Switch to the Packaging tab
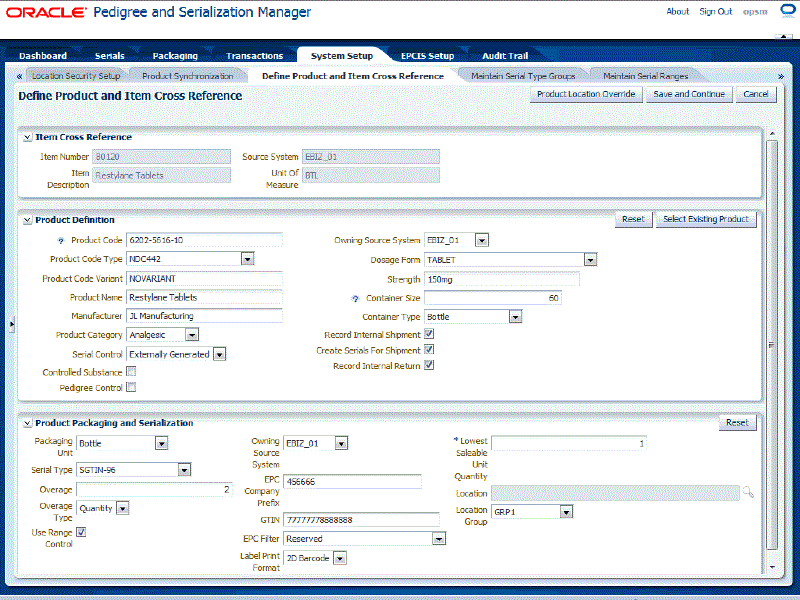The height and width of the screenshot is (600, 800). point(175,56)
